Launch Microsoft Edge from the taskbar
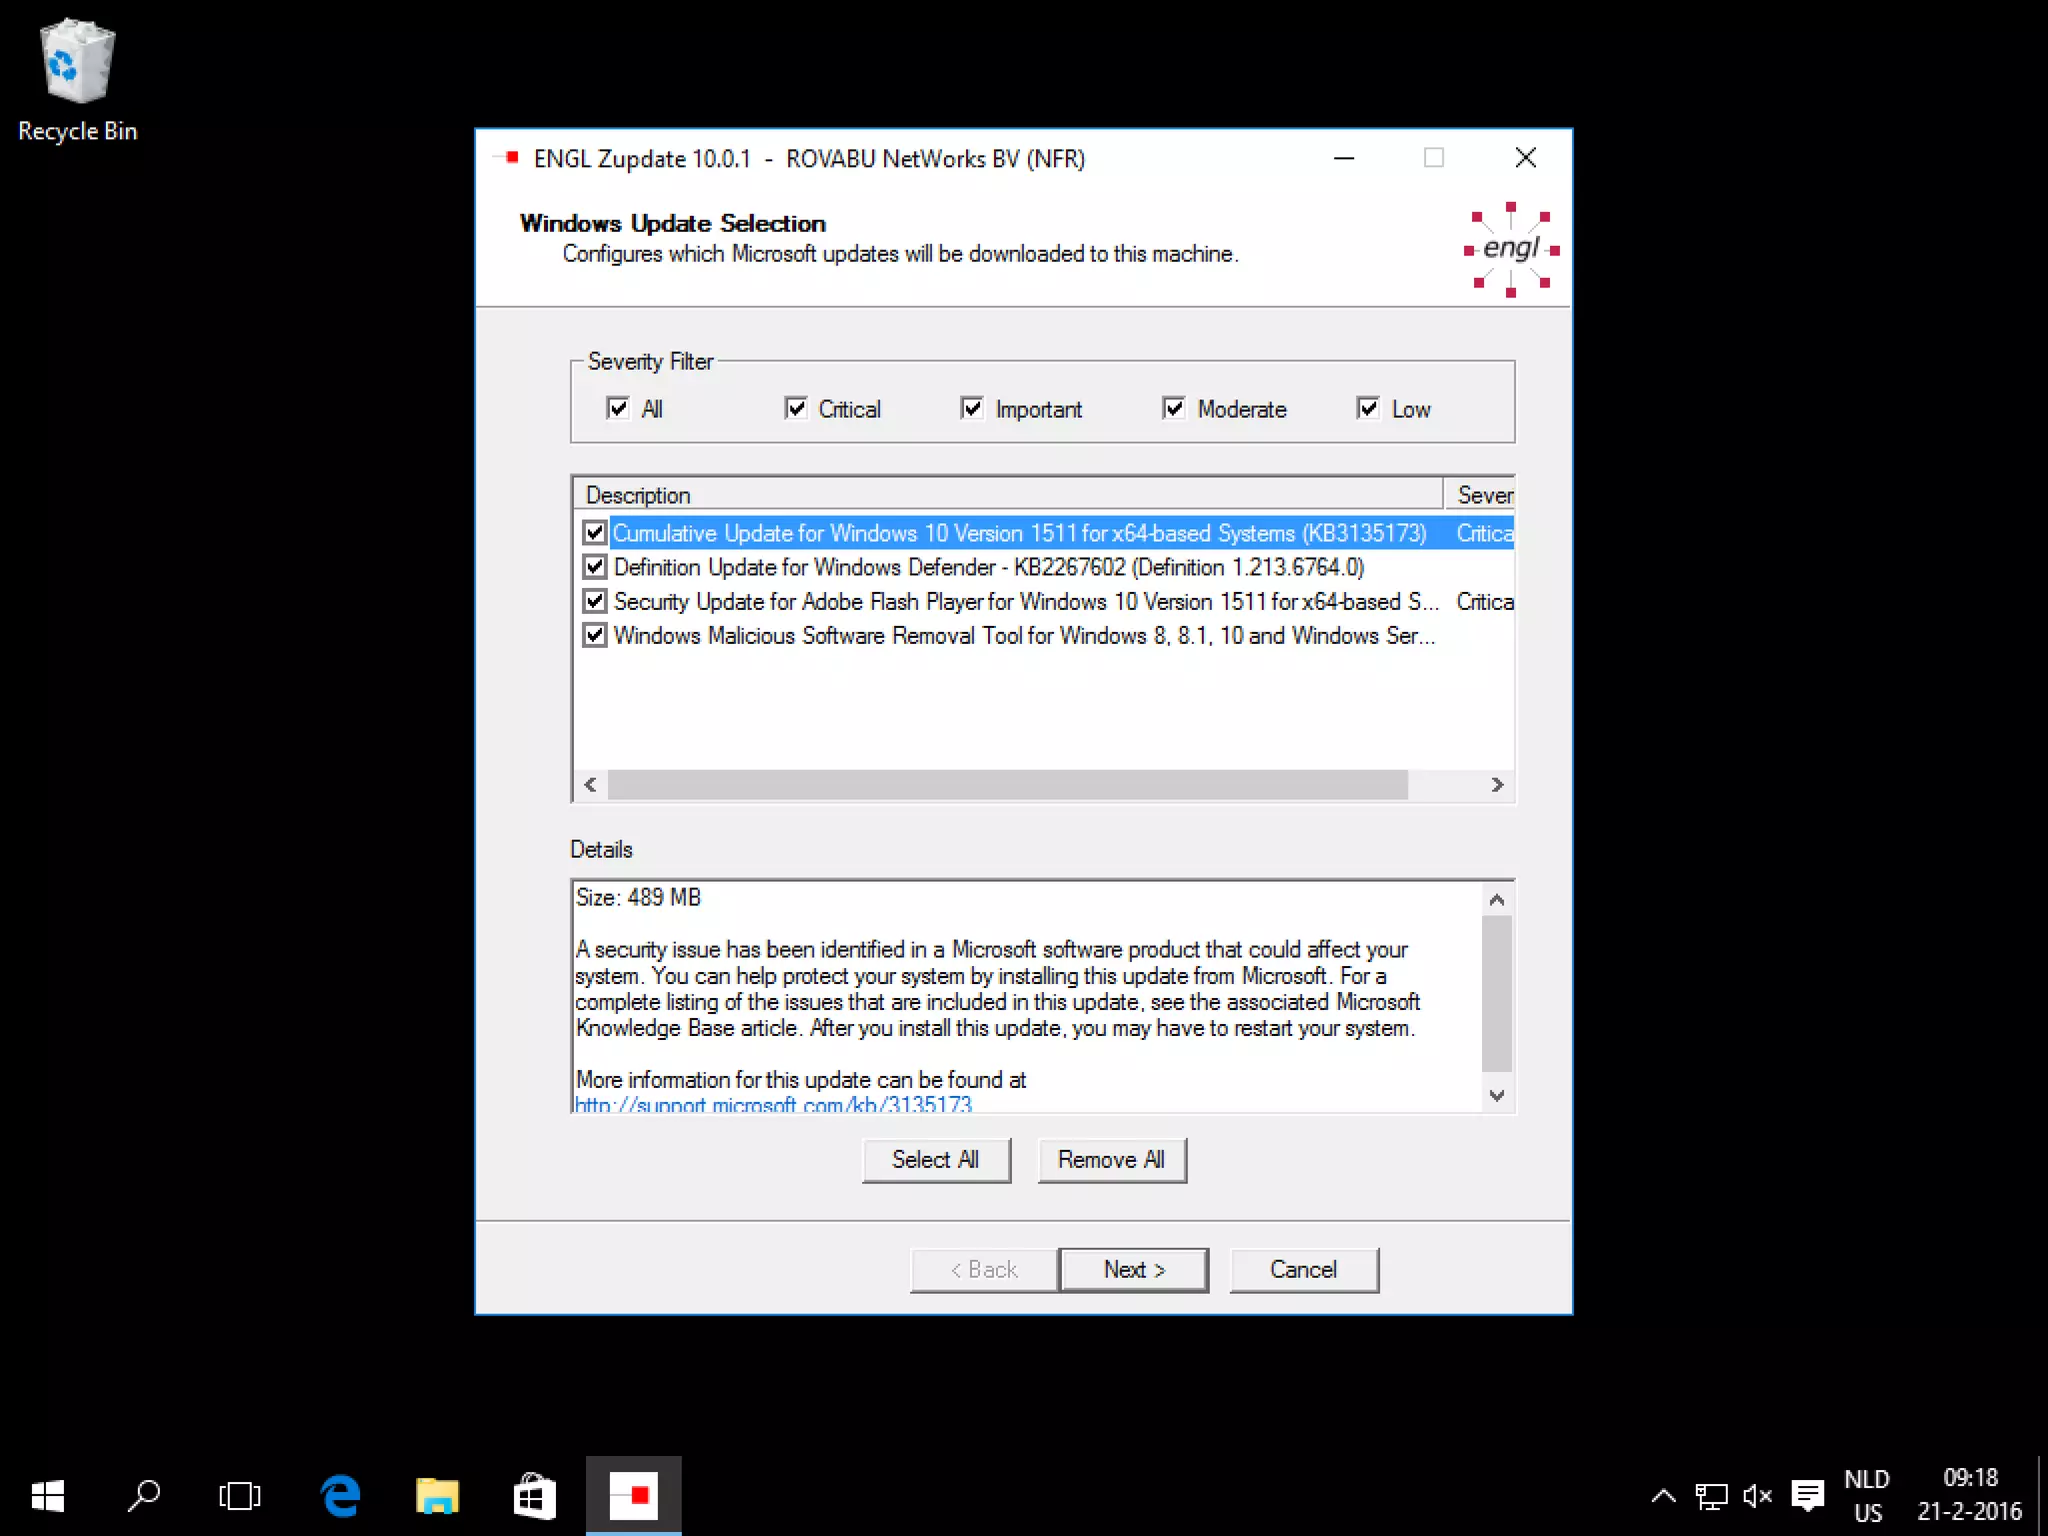 (340, 1496)
